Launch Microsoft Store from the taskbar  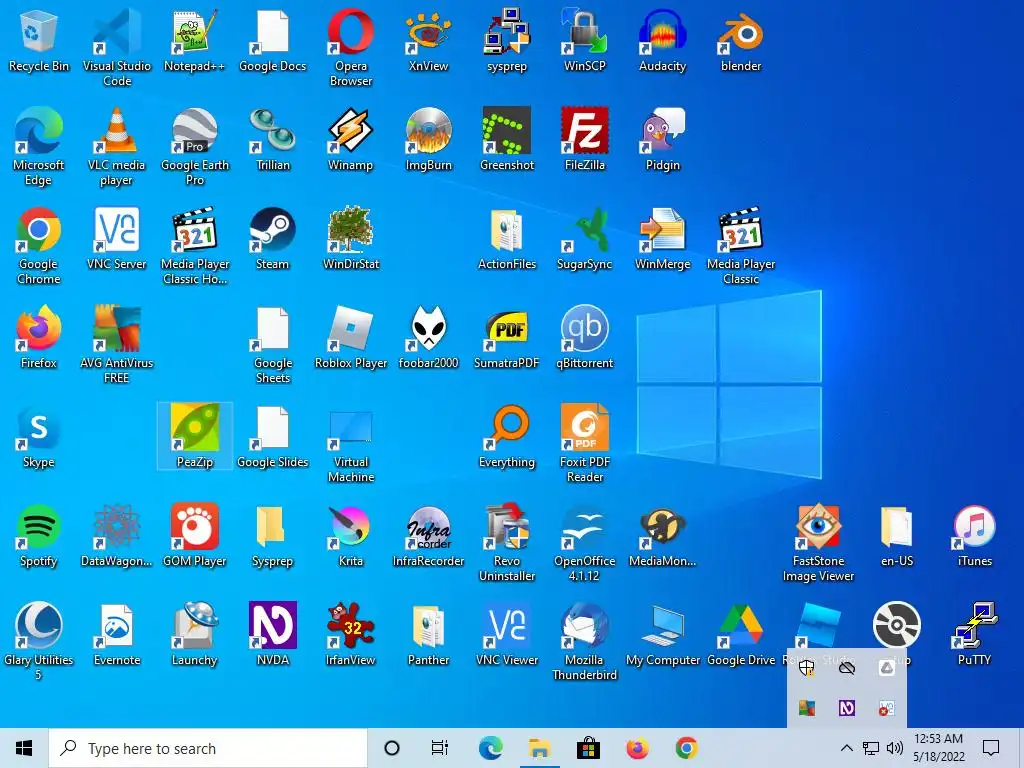coord(588,748)
